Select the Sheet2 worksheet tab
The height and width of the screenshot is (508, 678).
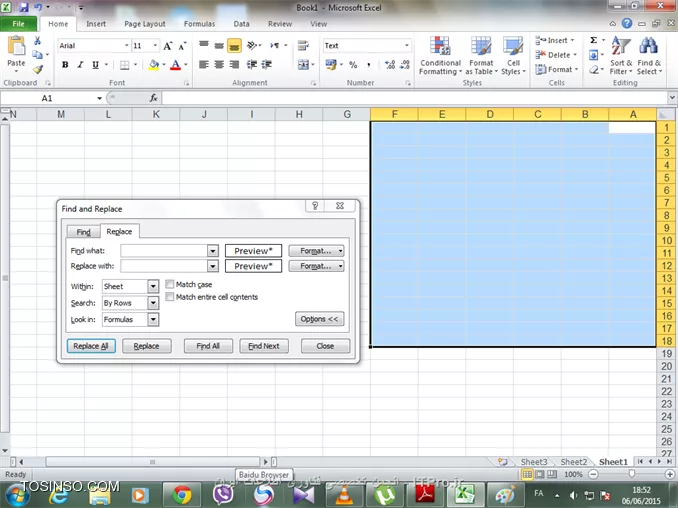[573, 462]
